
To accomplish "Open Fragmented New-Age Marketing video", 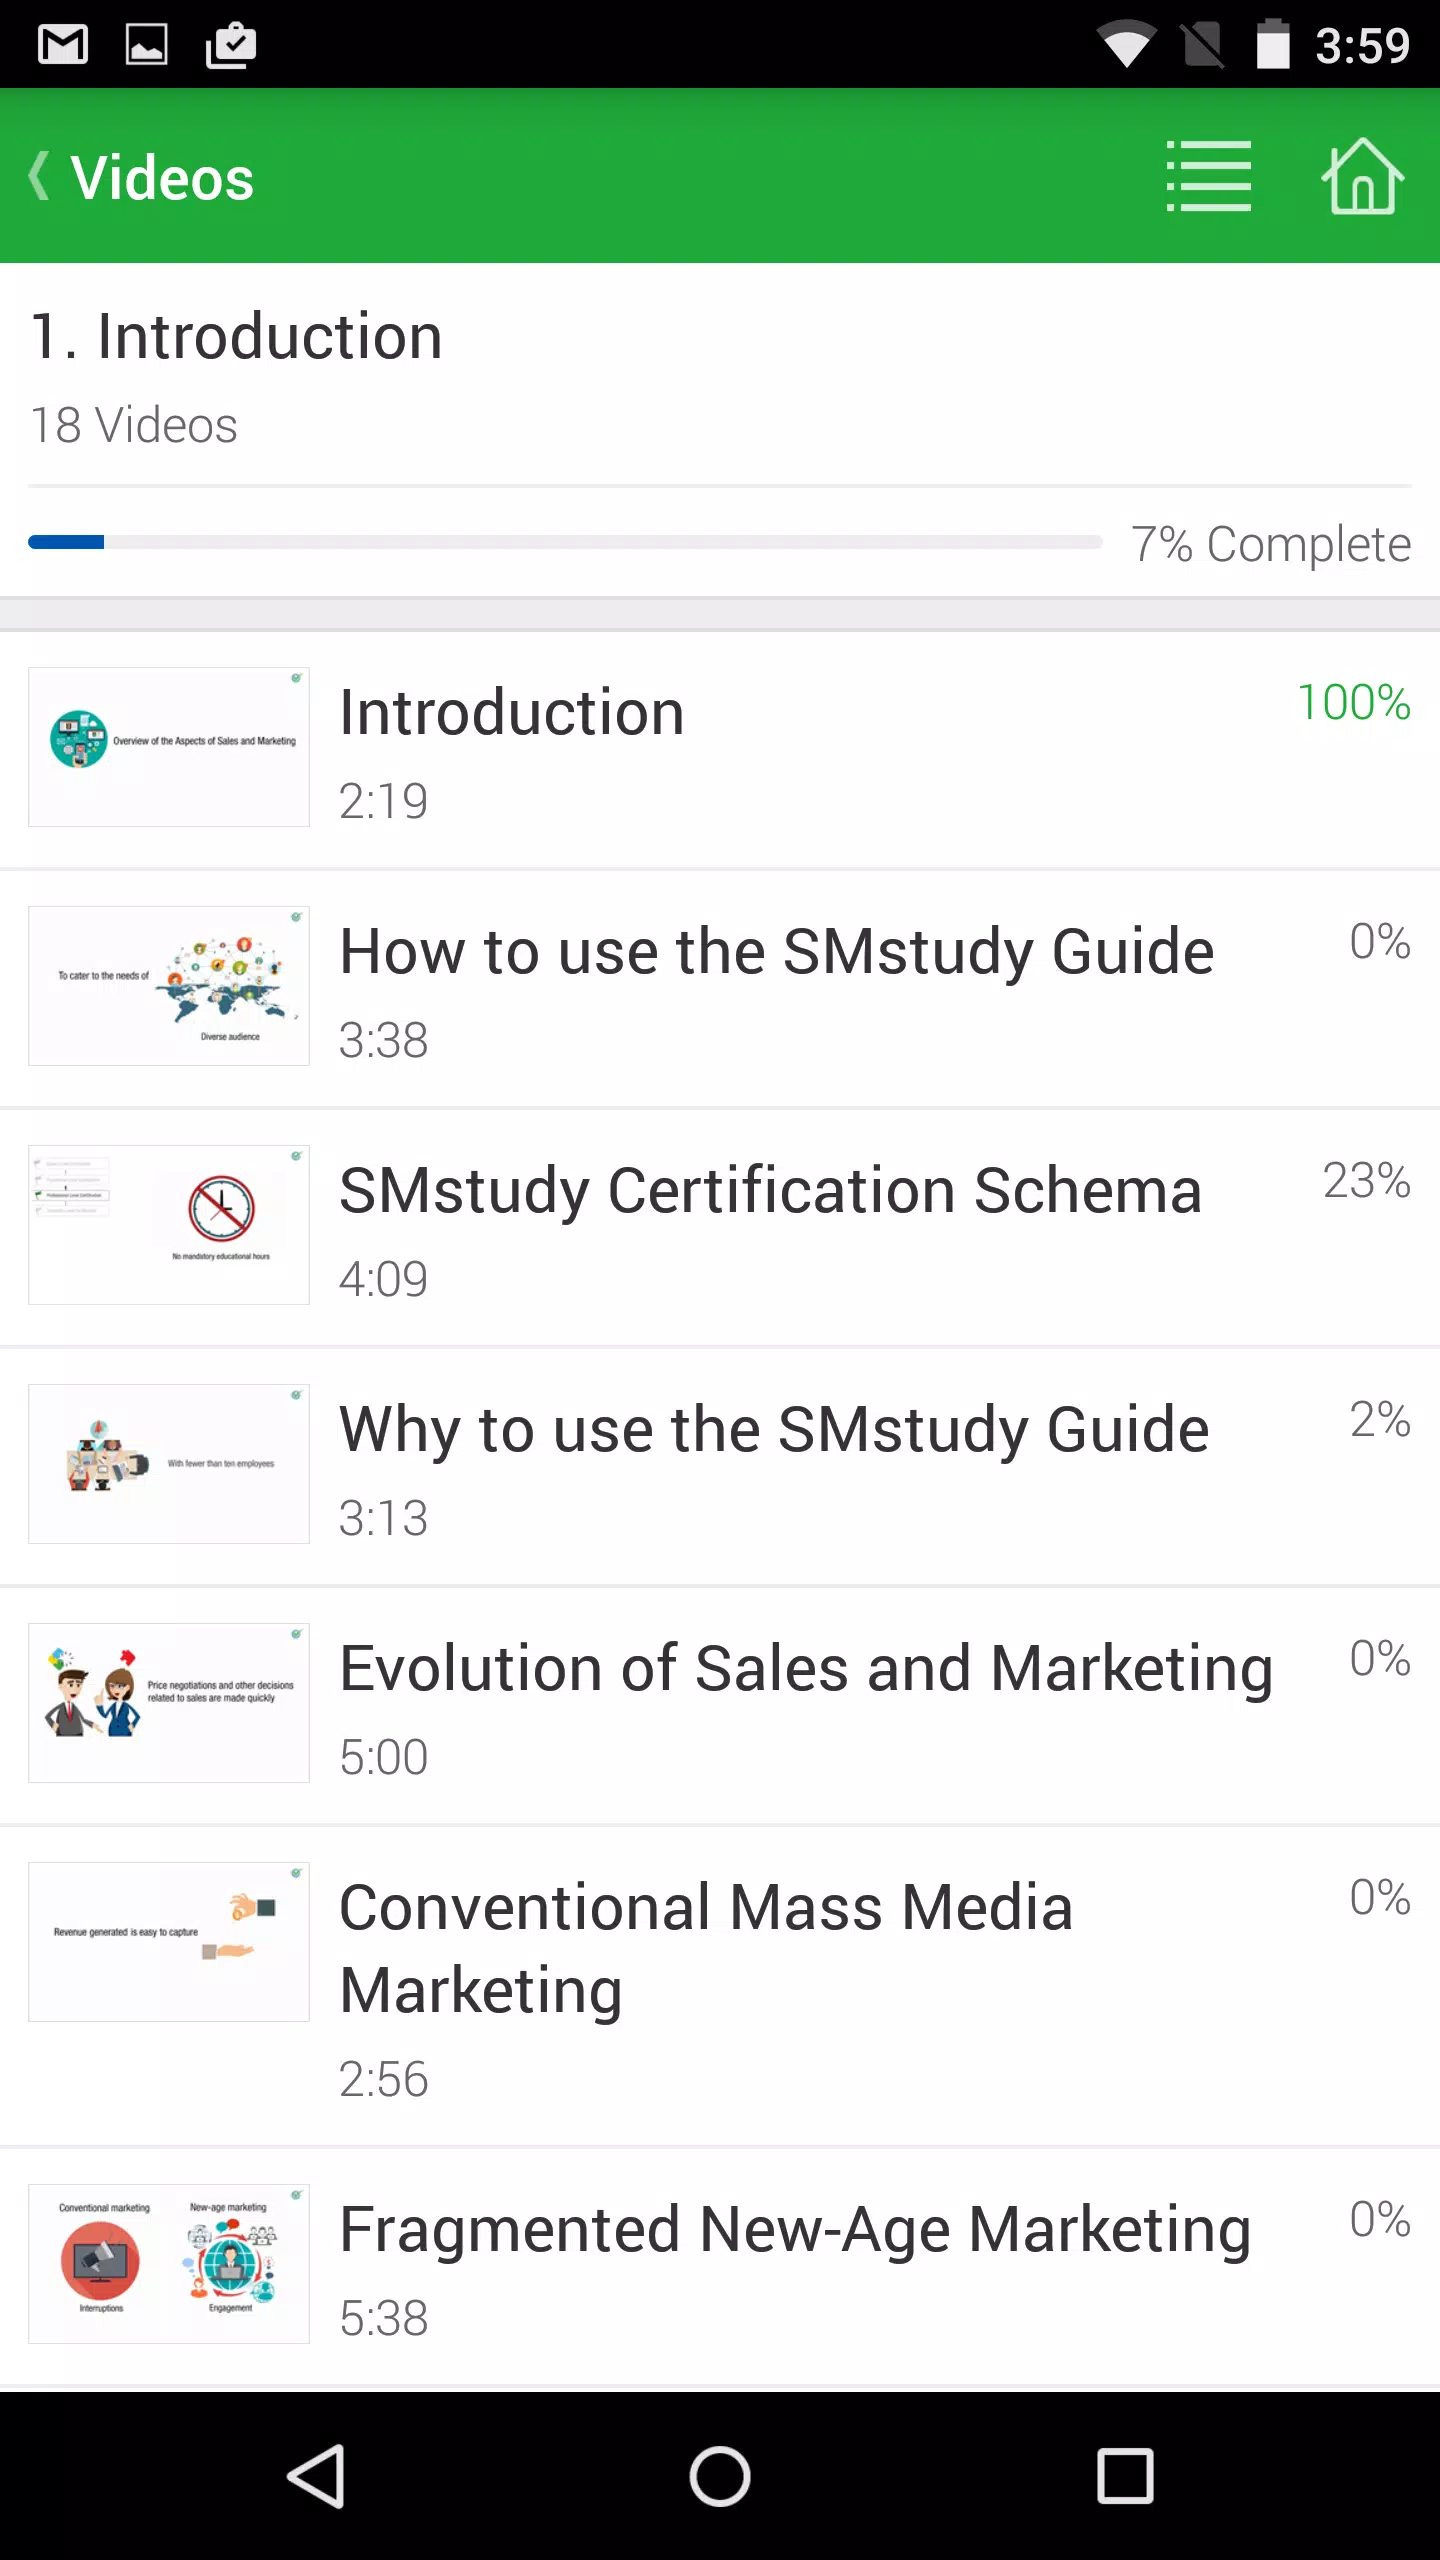I will [x=720, y=2268].
